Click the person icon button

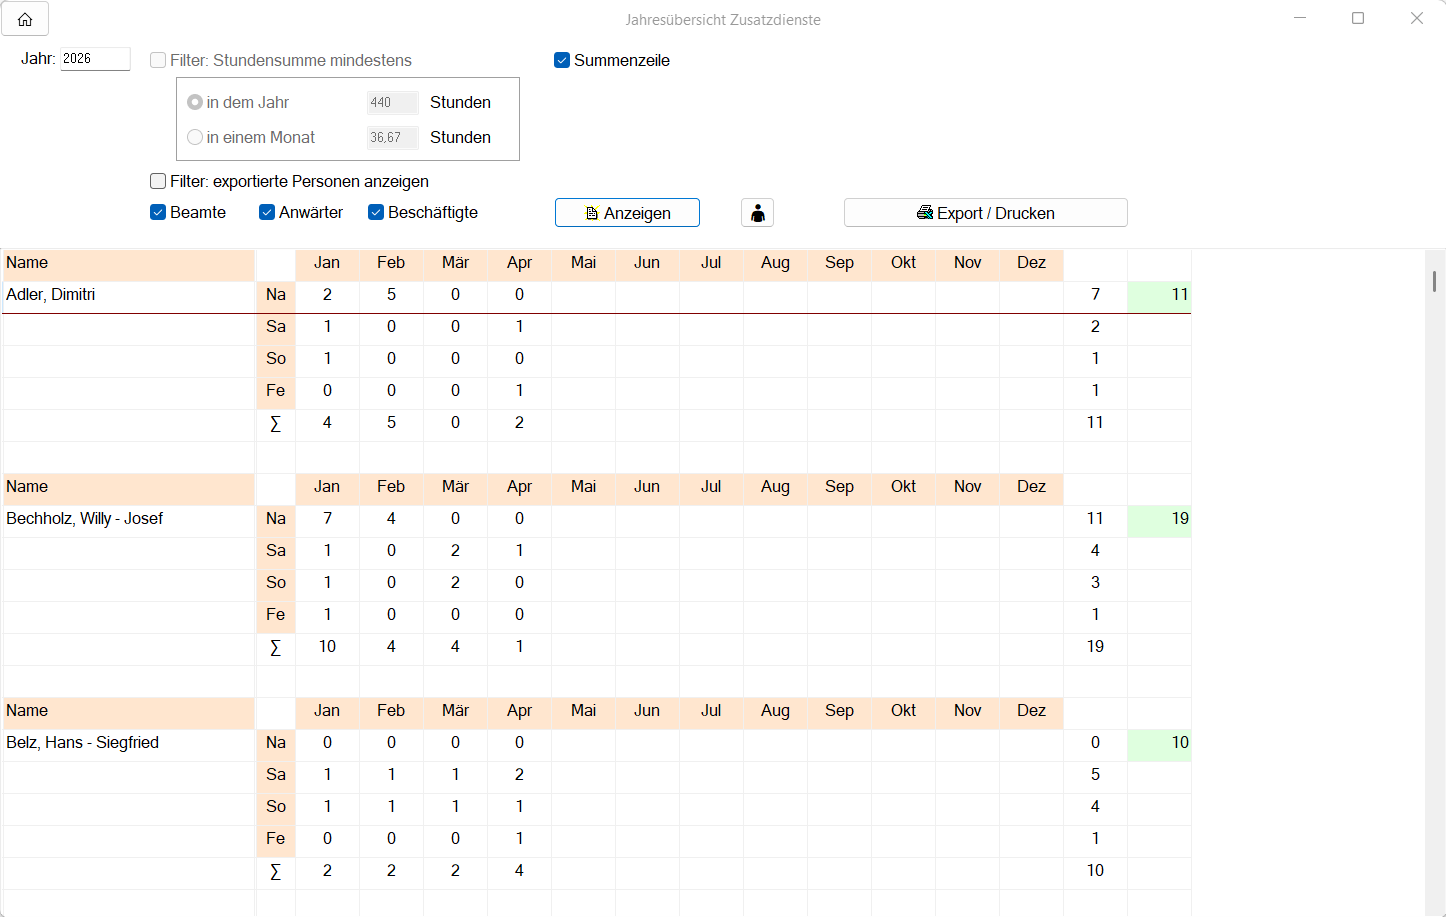(x=757, y=213)
